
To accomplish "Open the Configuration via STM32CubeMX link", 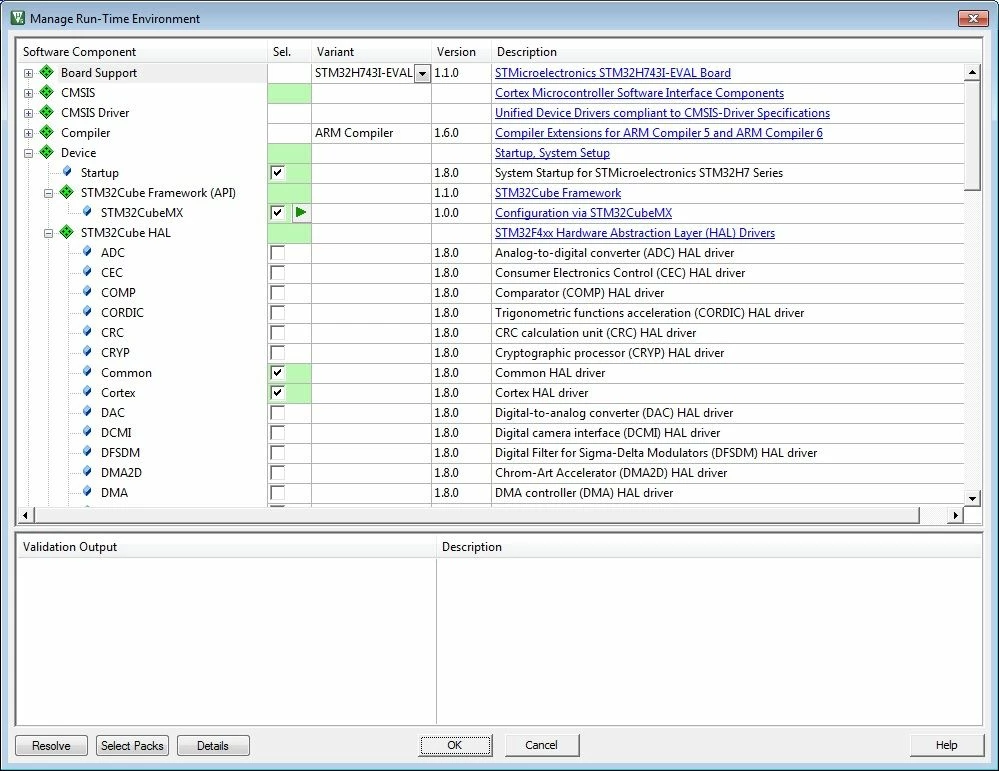I will tap(584, 213).
